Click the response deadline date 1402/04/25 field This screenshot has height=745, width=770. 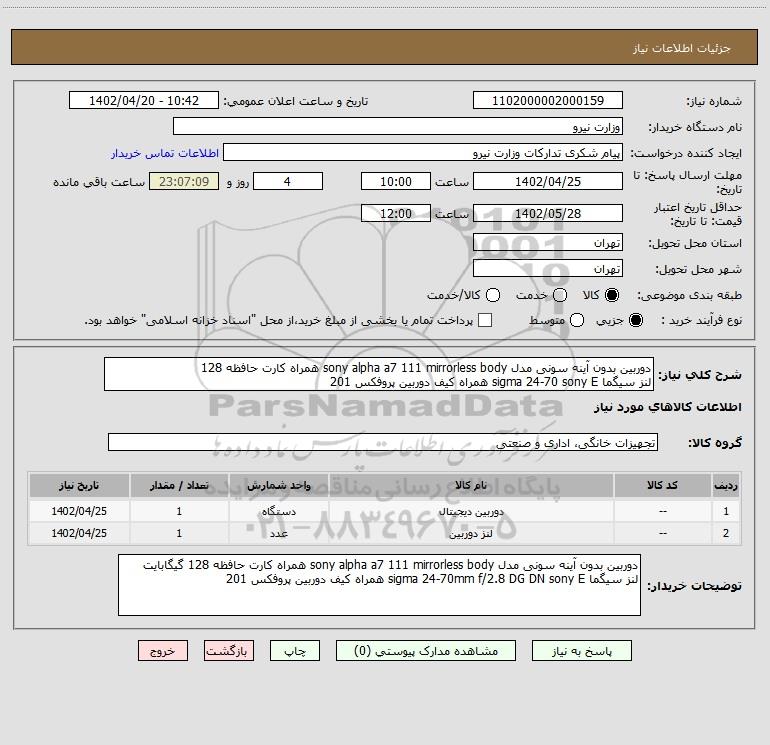tap(548, 182)
